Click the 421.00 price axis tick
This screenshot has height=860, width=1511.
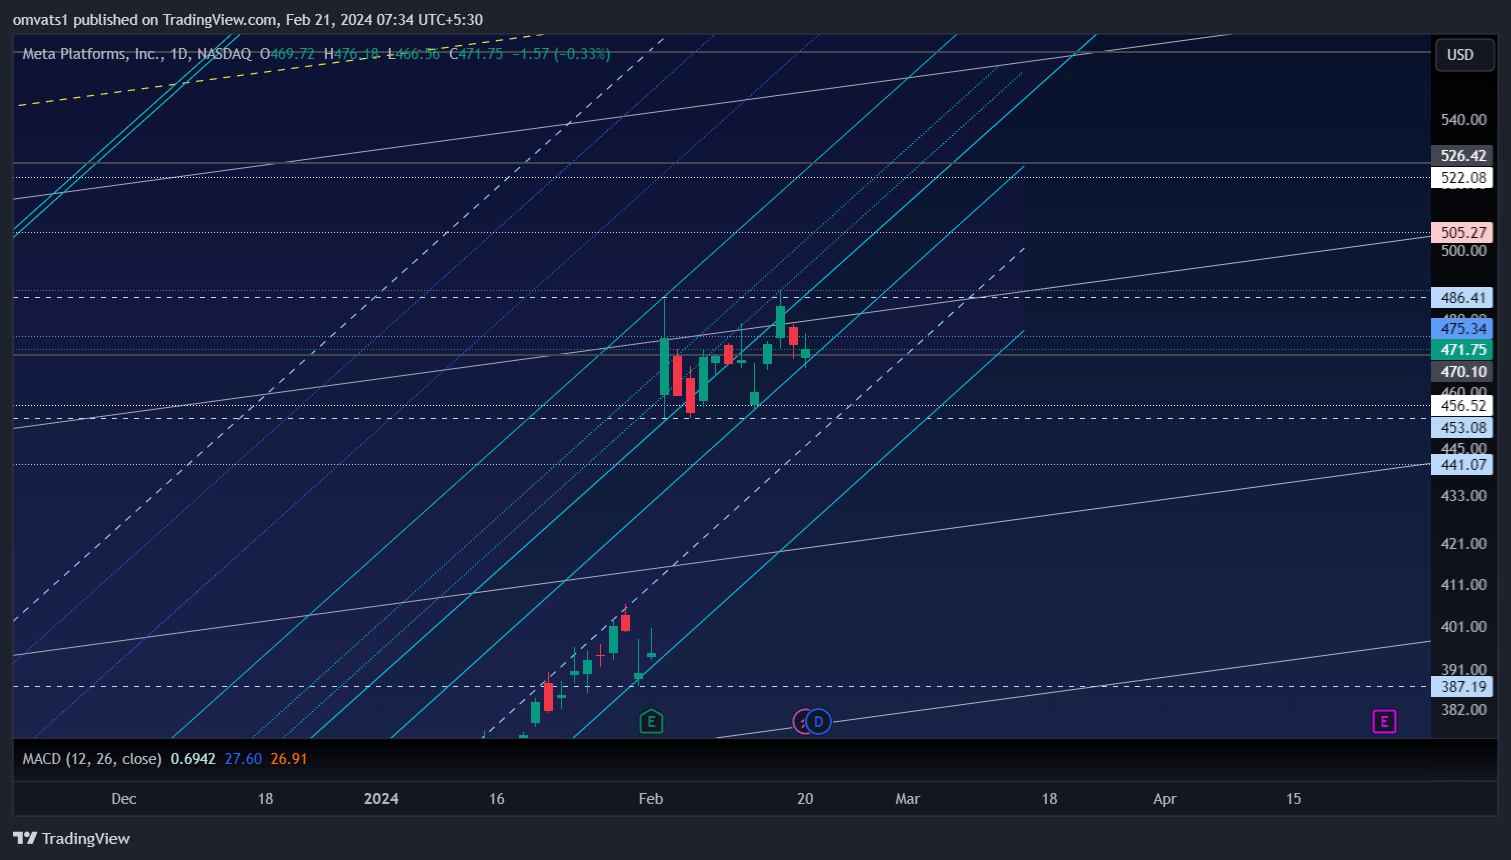[x=1463, y=544]
